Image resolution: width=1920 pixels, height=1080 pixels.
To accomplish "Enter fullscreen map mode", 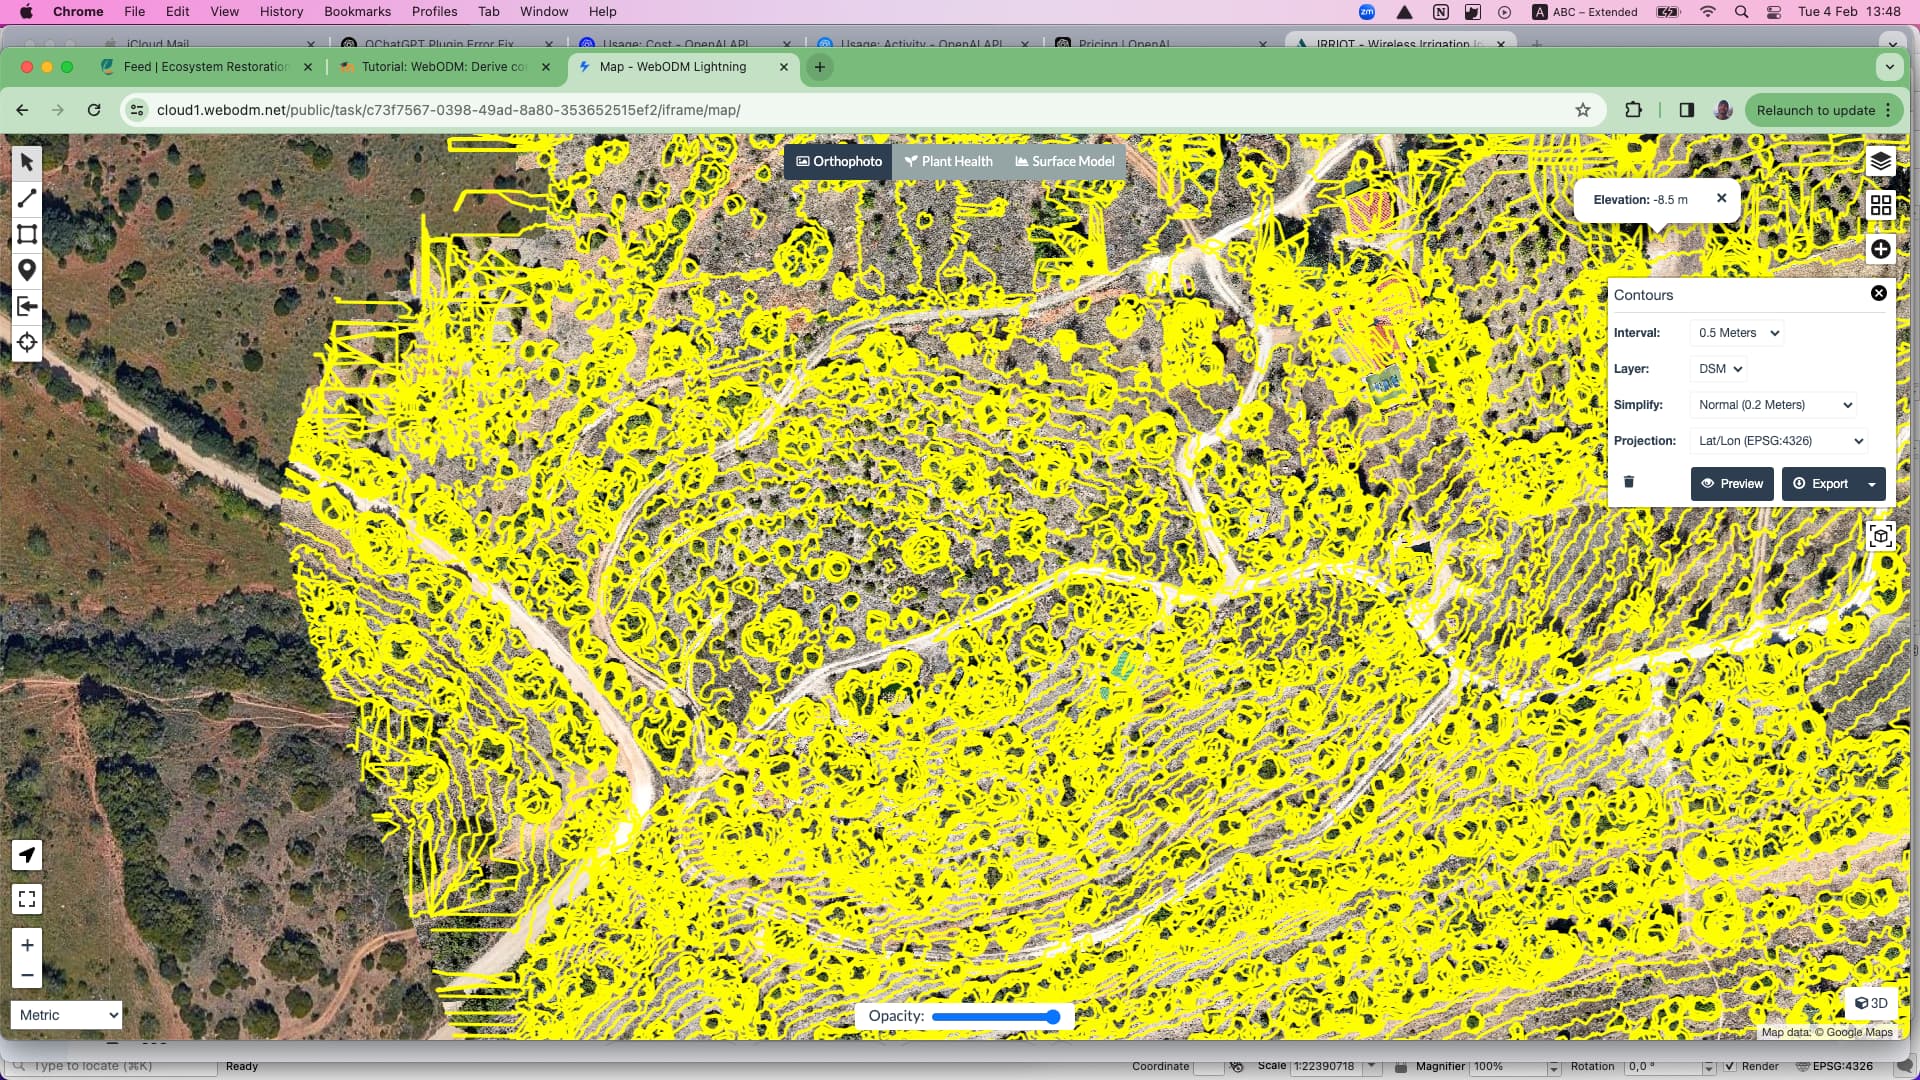I will click(x=27, y=899).
